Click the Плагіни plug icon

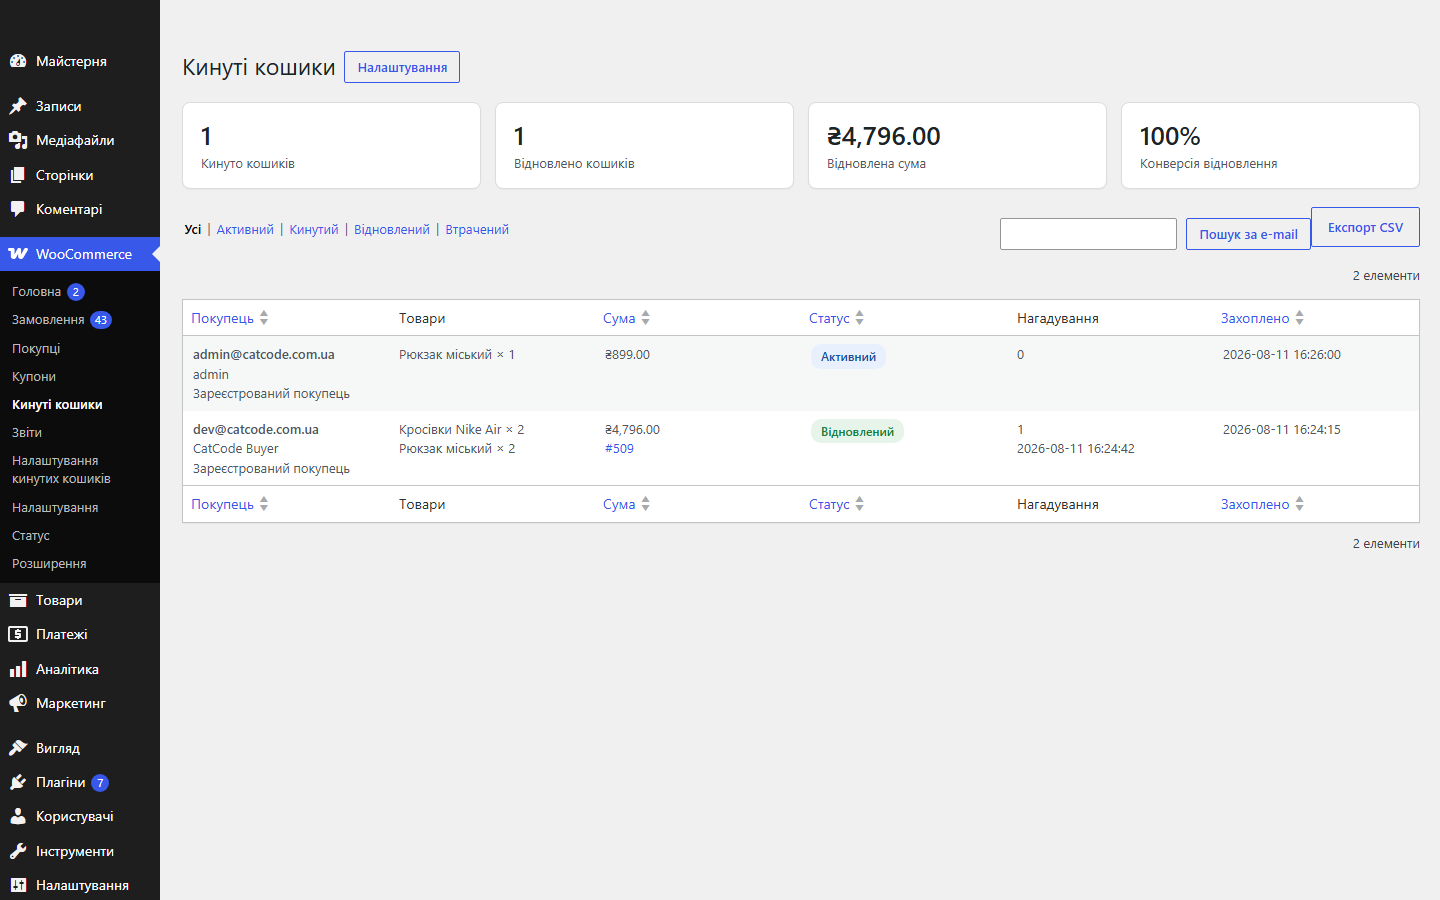click(x=18, y=782)
